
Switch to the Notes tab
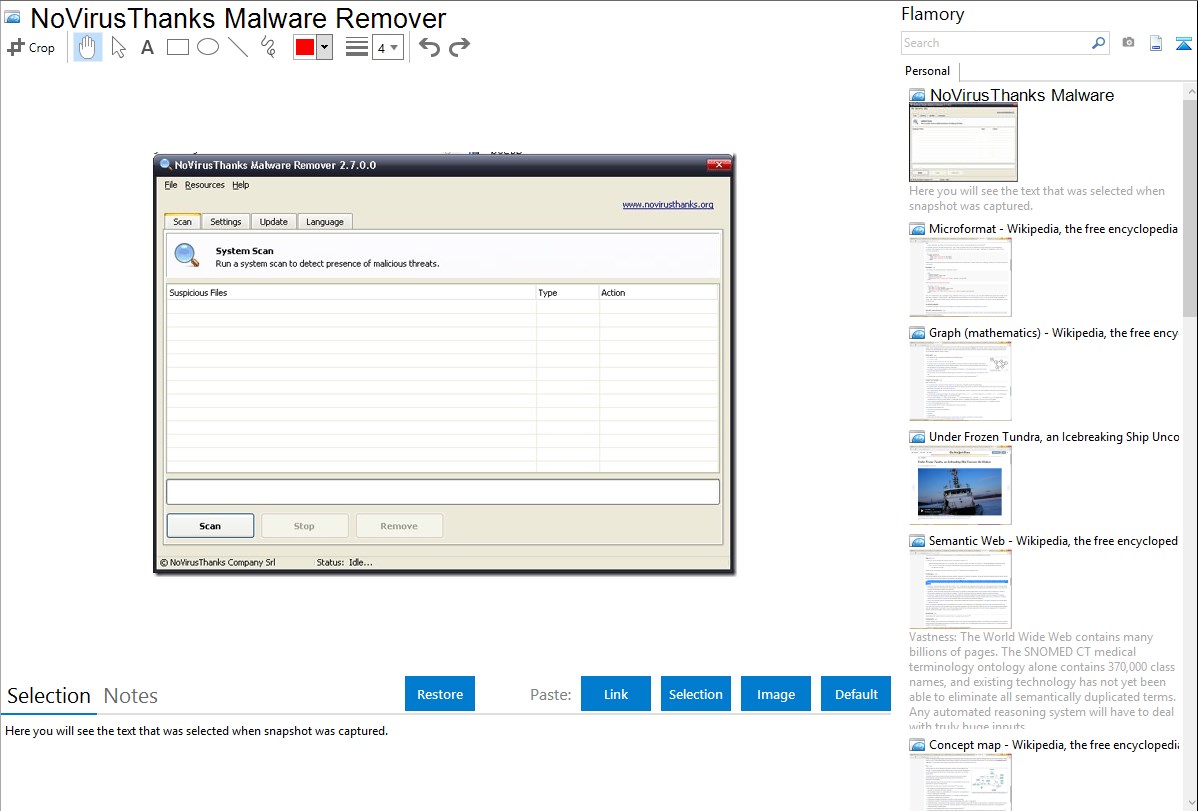pyautogui.click(x=131, y=696)
